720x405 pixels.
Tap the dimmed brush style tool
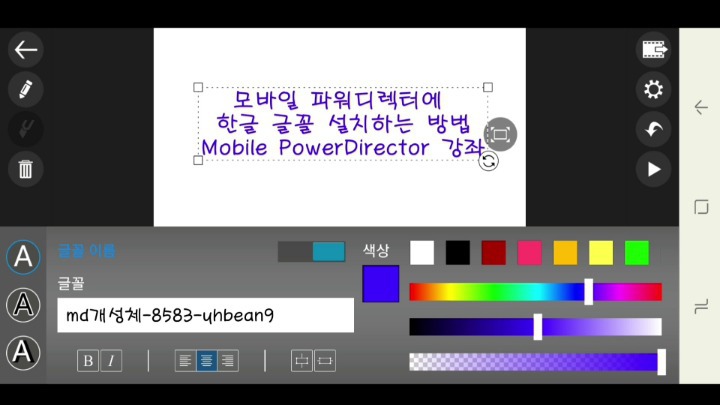26,129
